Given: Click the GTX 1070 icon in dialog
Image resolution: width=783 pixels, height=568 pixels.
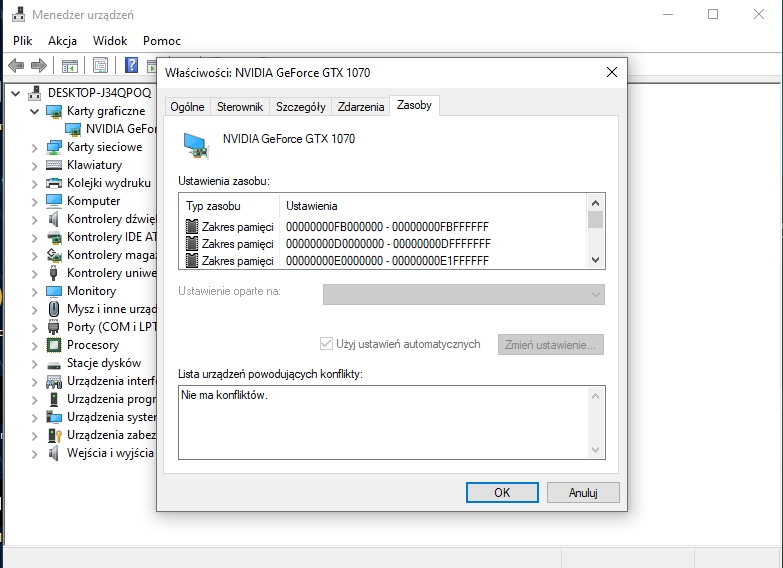Looking at the screenshot, I should click(196, 145).
